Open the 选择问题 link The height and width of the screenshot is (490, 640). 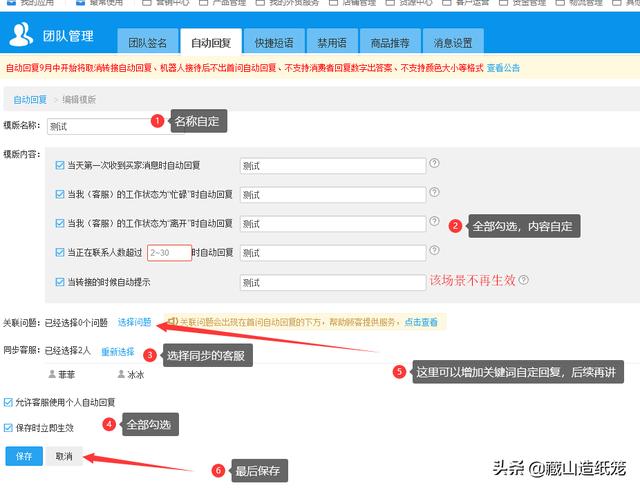pyautogui.click(x=134, y=322)
